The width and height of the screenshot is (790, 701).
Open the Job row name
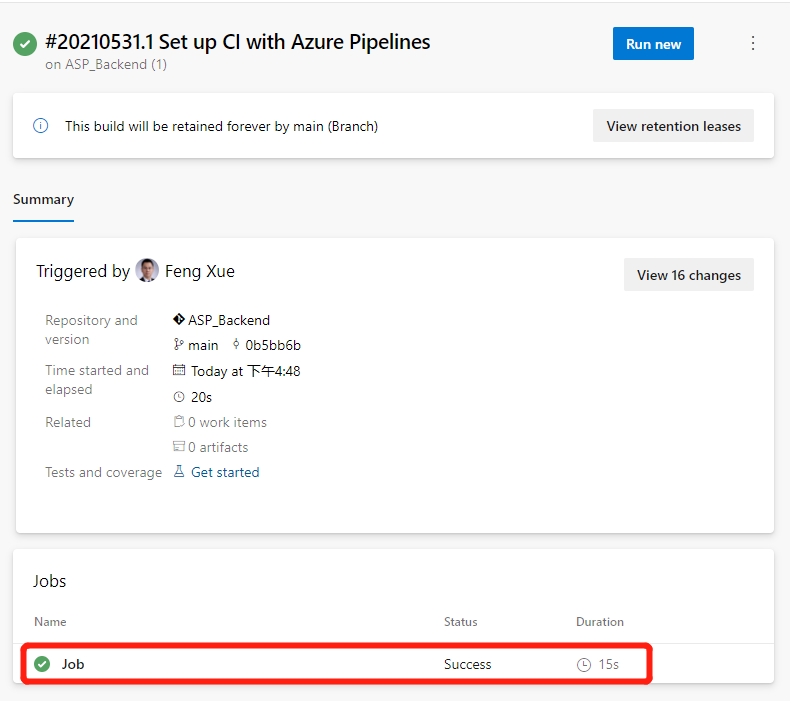pyautogui.click(x=73, y=664)
